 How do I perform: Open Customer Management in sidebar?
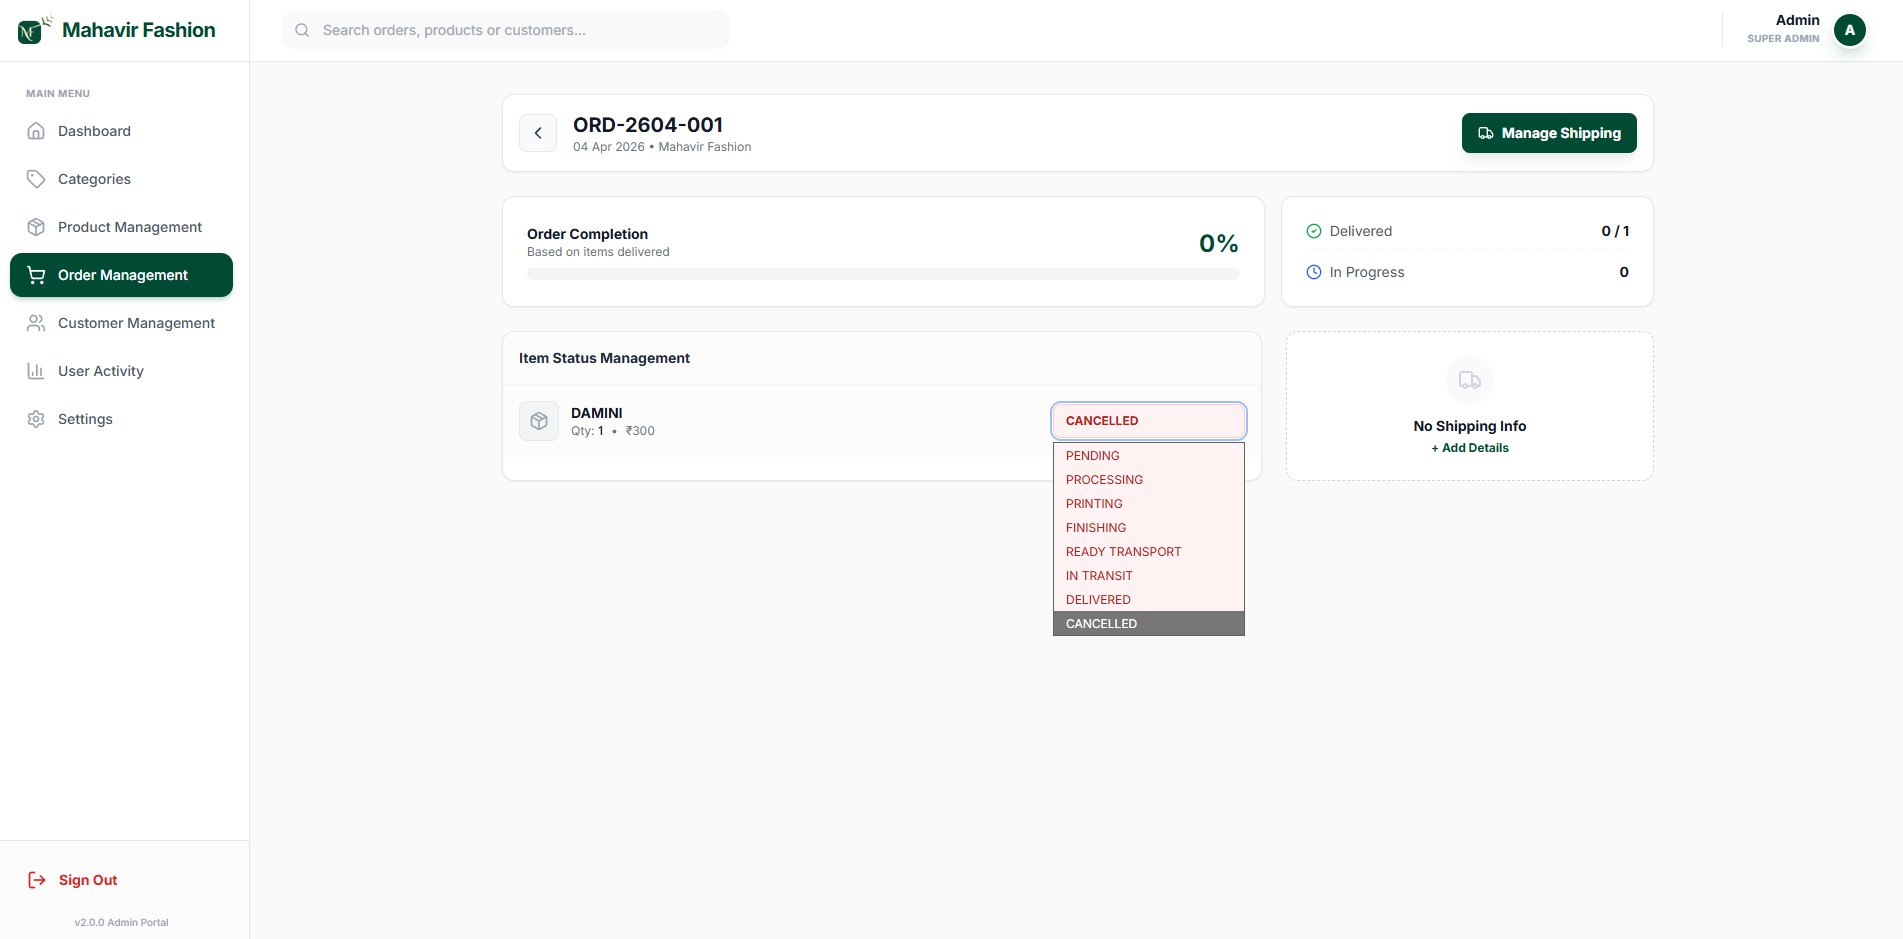coord(136,323)
